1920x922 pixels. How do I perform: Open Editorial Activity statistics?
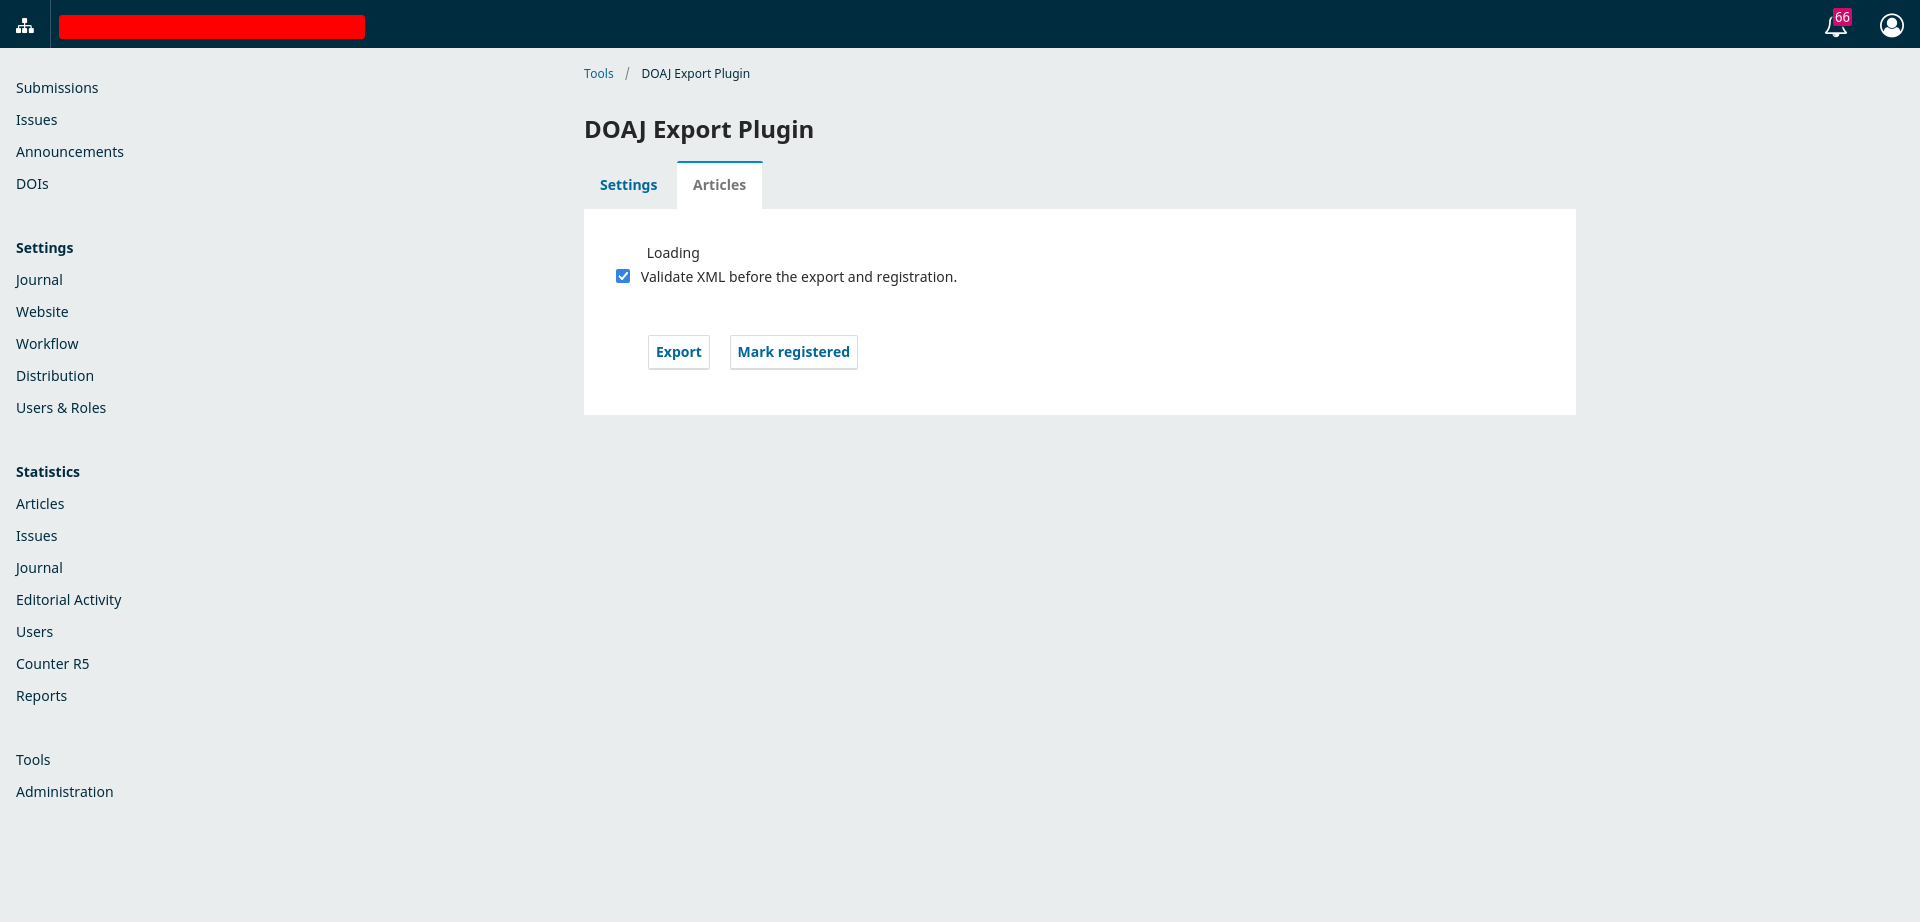click(69, 600)
